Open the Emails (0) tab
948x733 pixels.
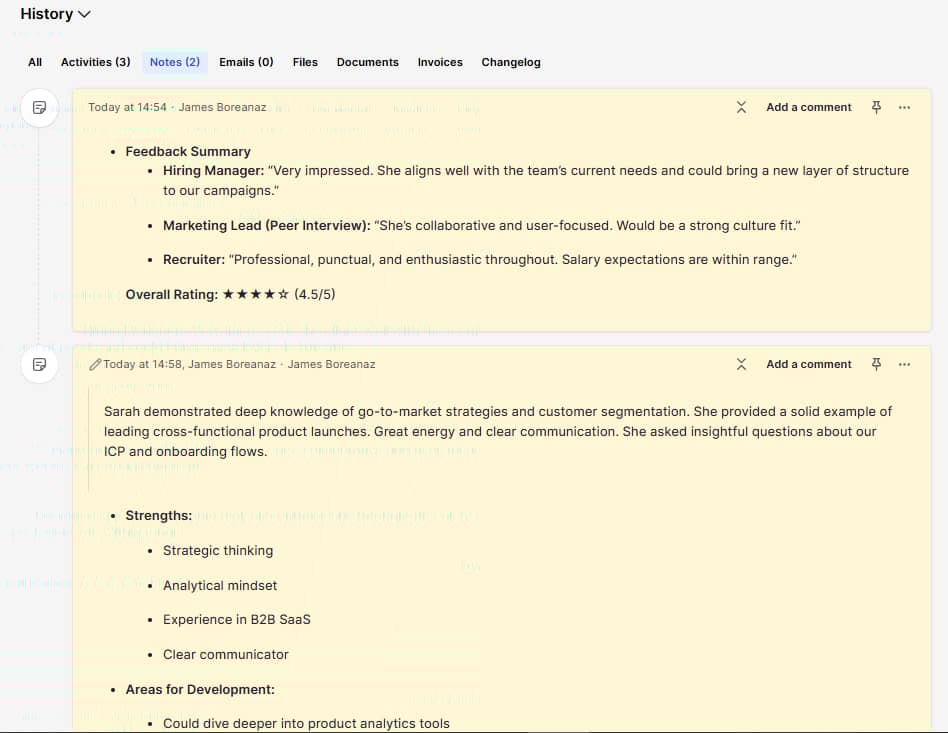245,62
